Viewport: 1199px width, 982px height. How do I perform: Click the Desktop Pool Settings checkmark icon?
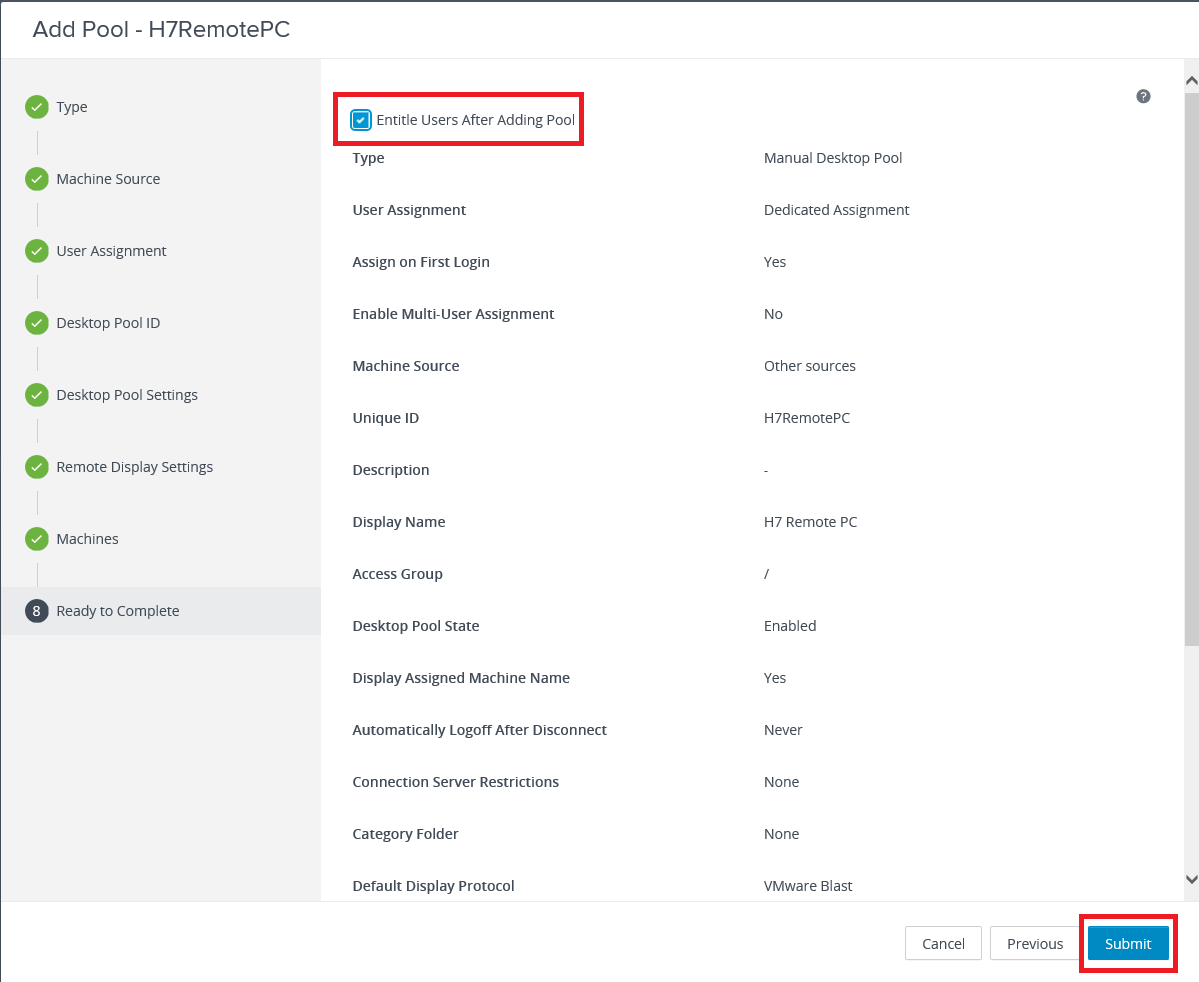click(x=37, y=395)
